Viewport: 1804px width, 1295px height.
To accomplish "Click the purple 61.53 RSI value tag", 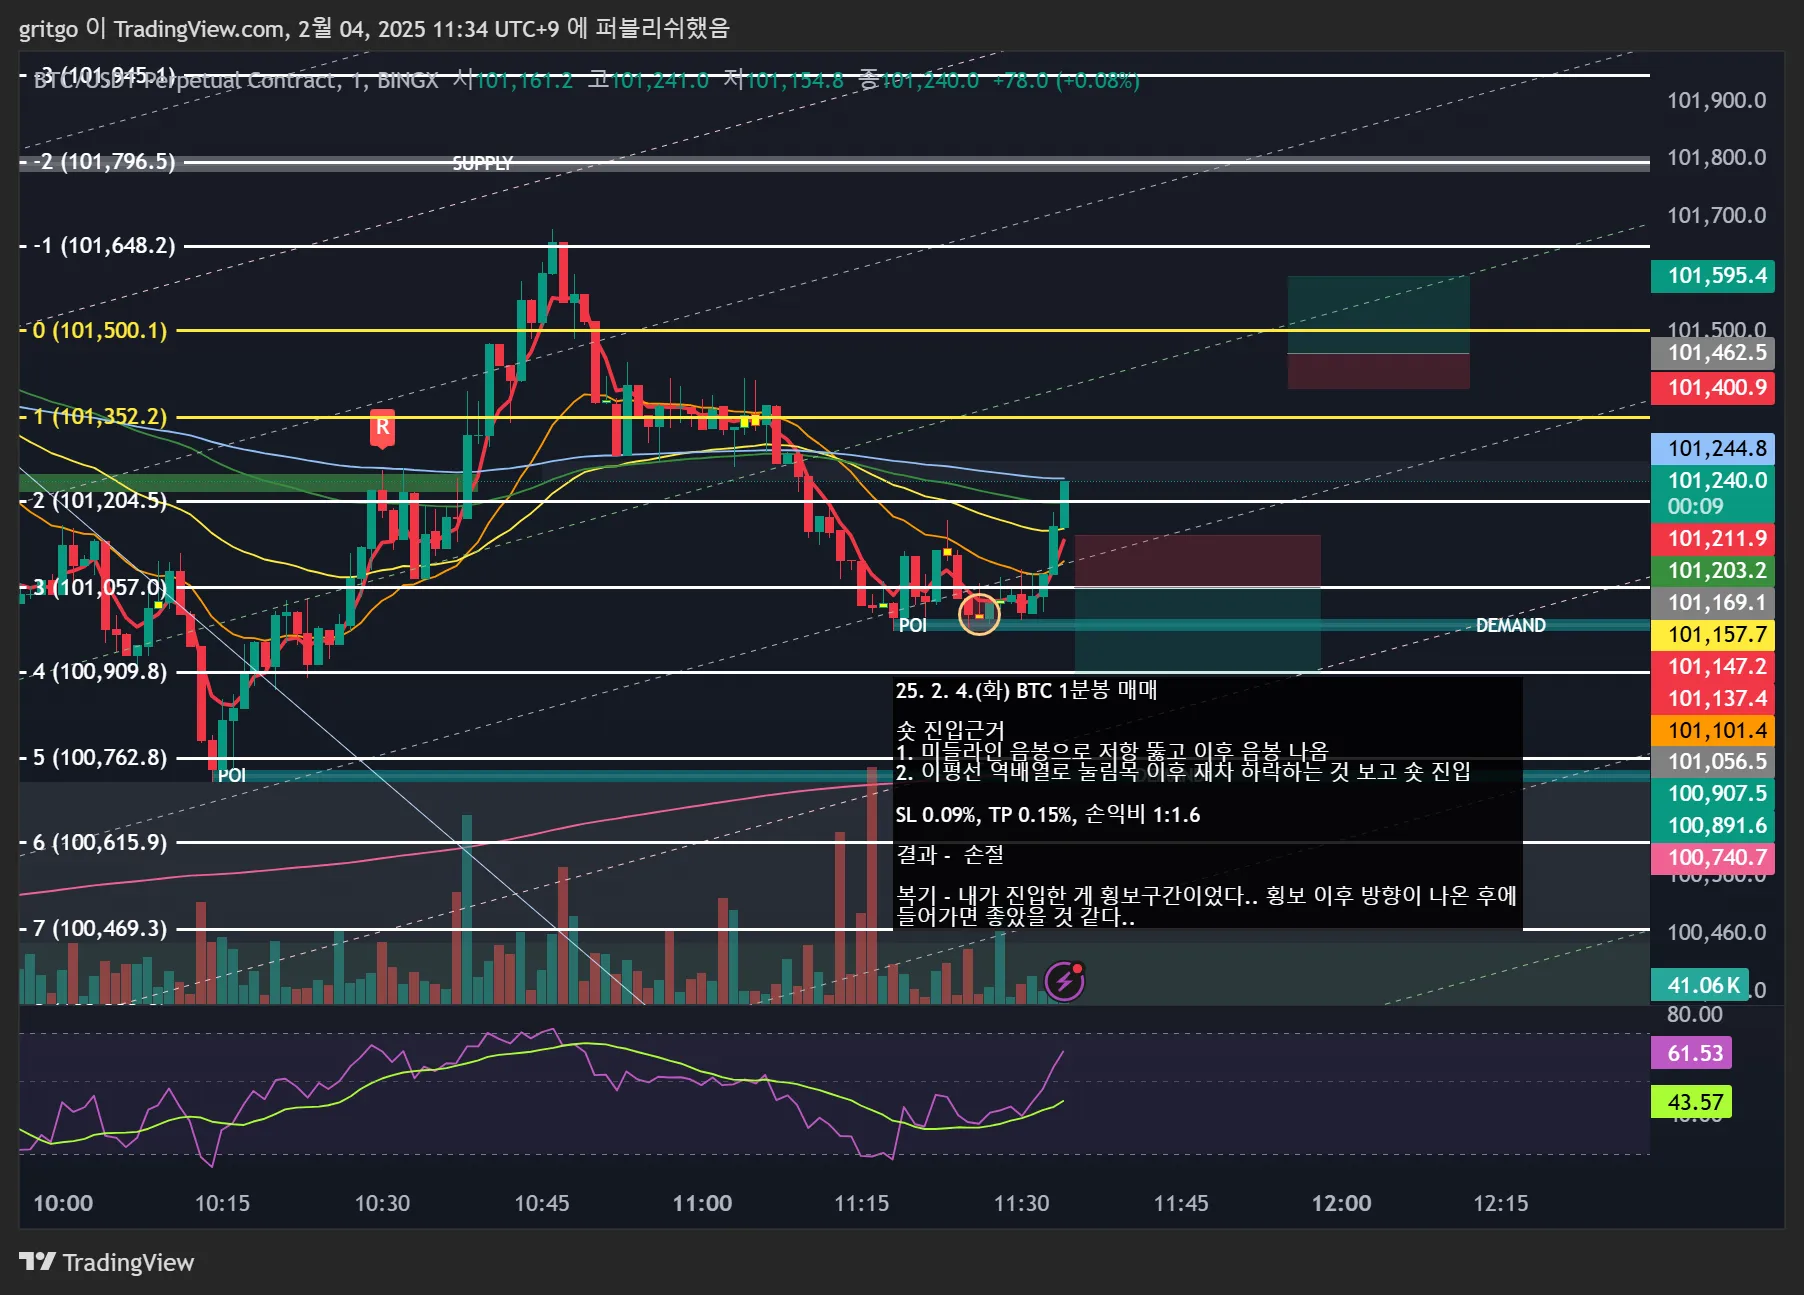I will 1691,1053.
